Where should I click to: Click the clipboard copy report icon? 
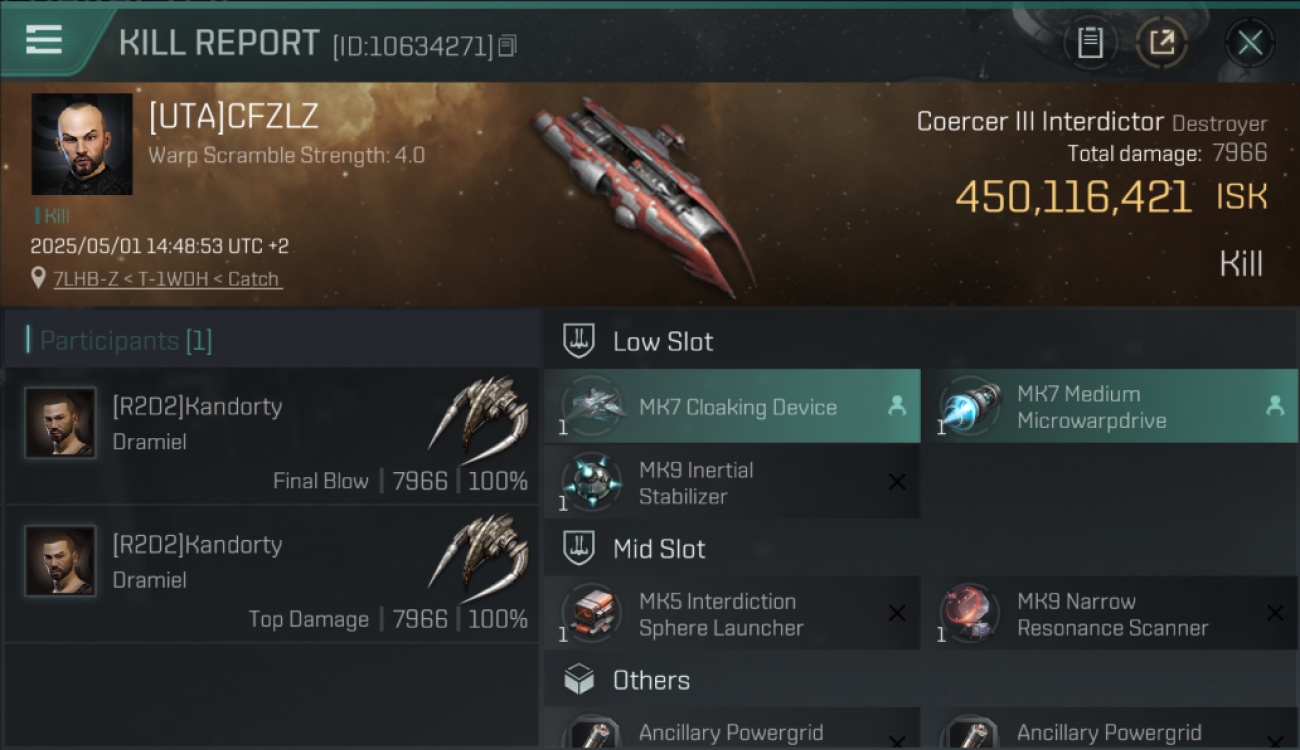point(1090,43)
